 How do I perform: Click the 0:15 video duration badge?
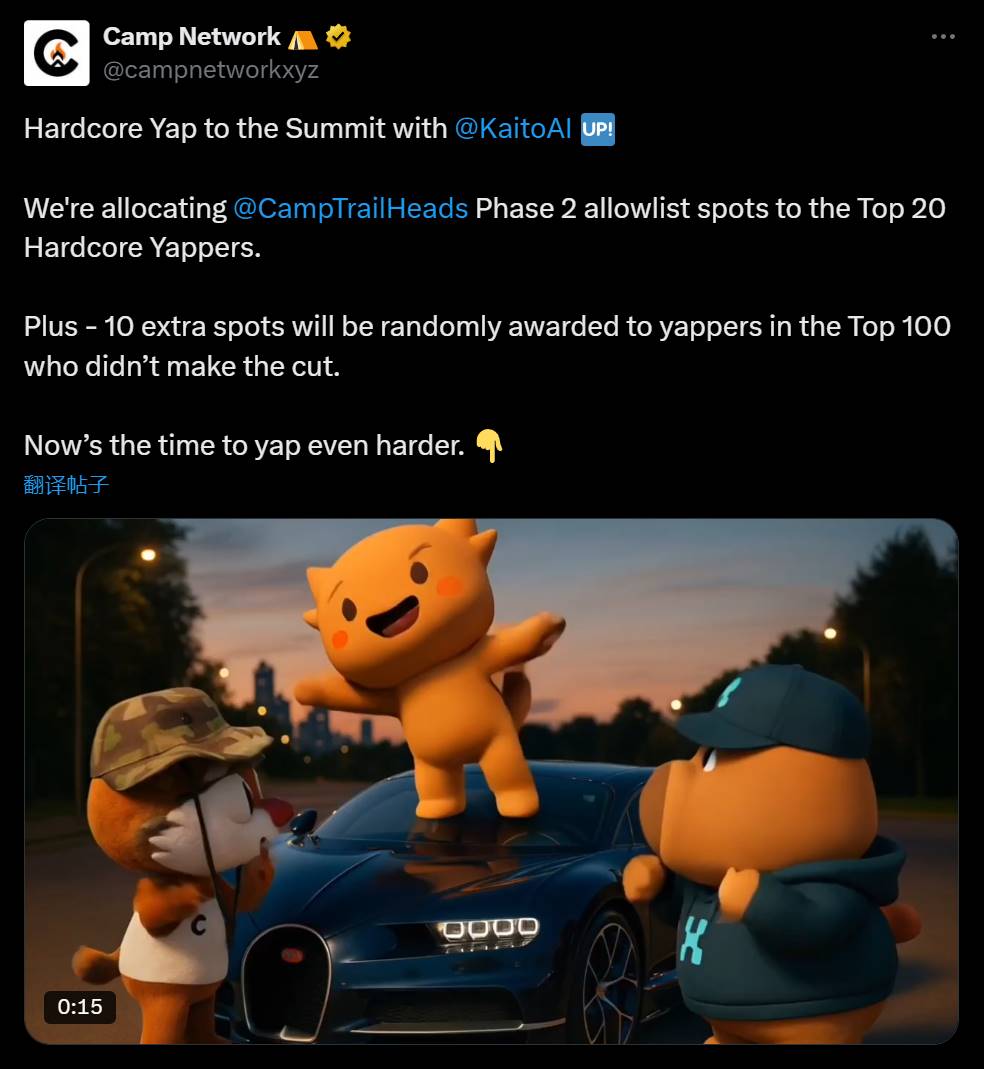click(x=80, y=1007)
